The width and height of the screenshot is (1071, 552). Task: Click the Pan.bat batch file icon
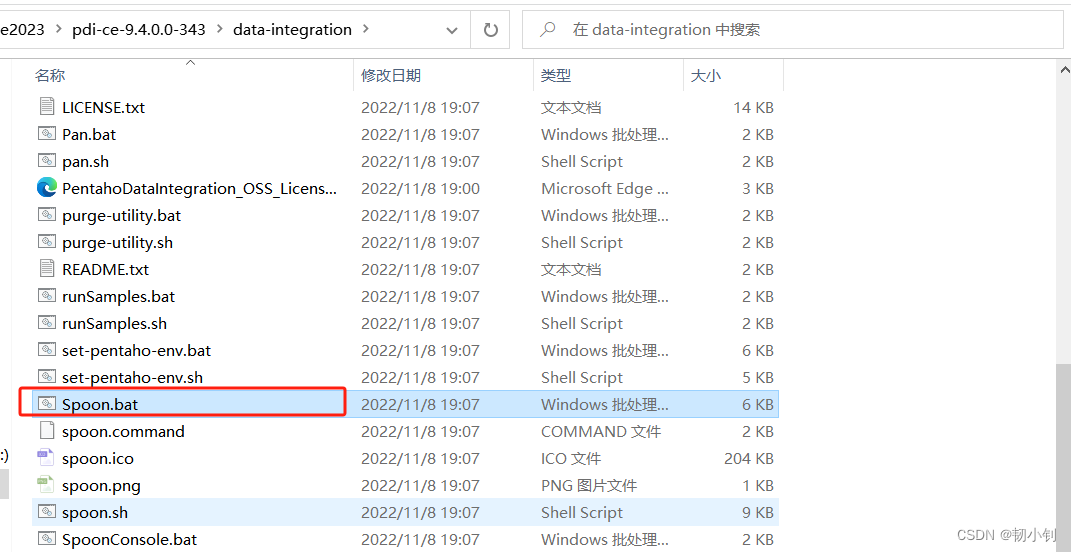tap(46, 135)
